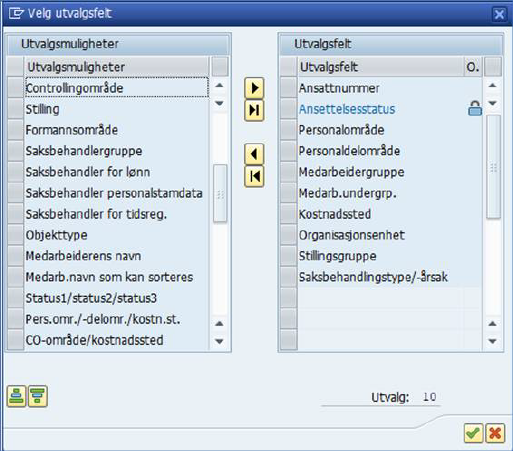Select Ansettelsesstatus in Utvalgsfelt list

coord(381,109)
